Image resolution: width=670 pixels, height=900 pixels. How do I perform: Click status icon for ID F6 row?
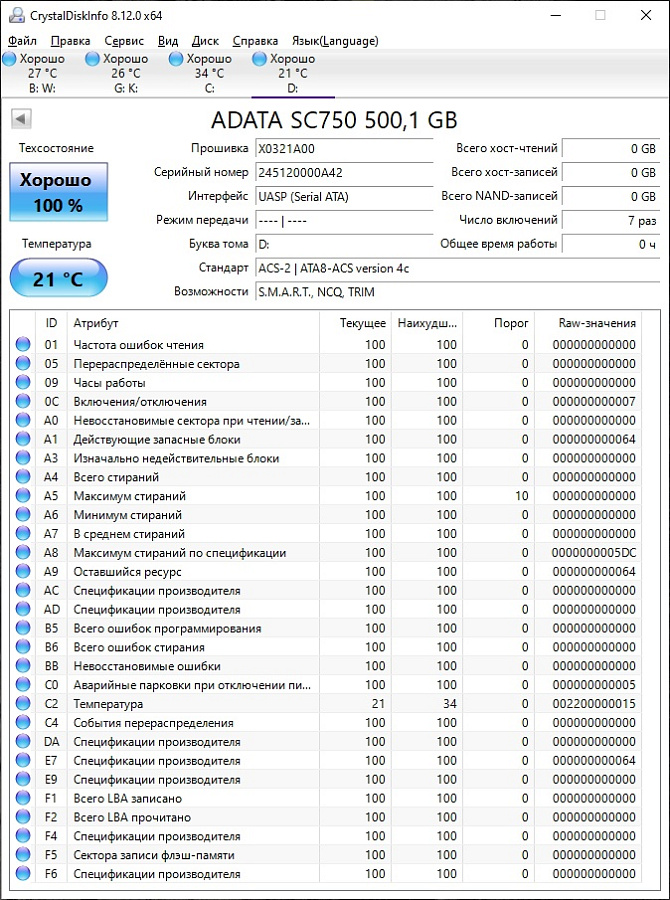(x=23, y=874)
